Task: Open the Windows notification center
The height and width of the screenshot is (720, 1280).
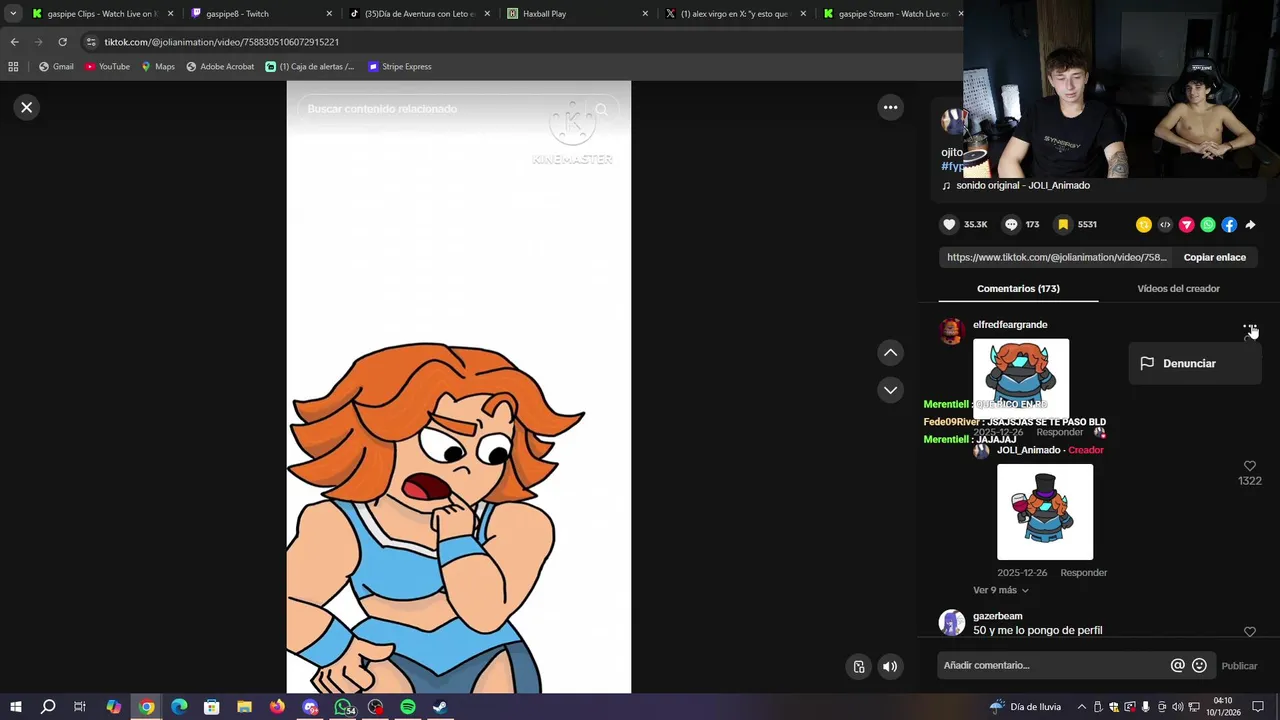Action: tap(1258, 707)
